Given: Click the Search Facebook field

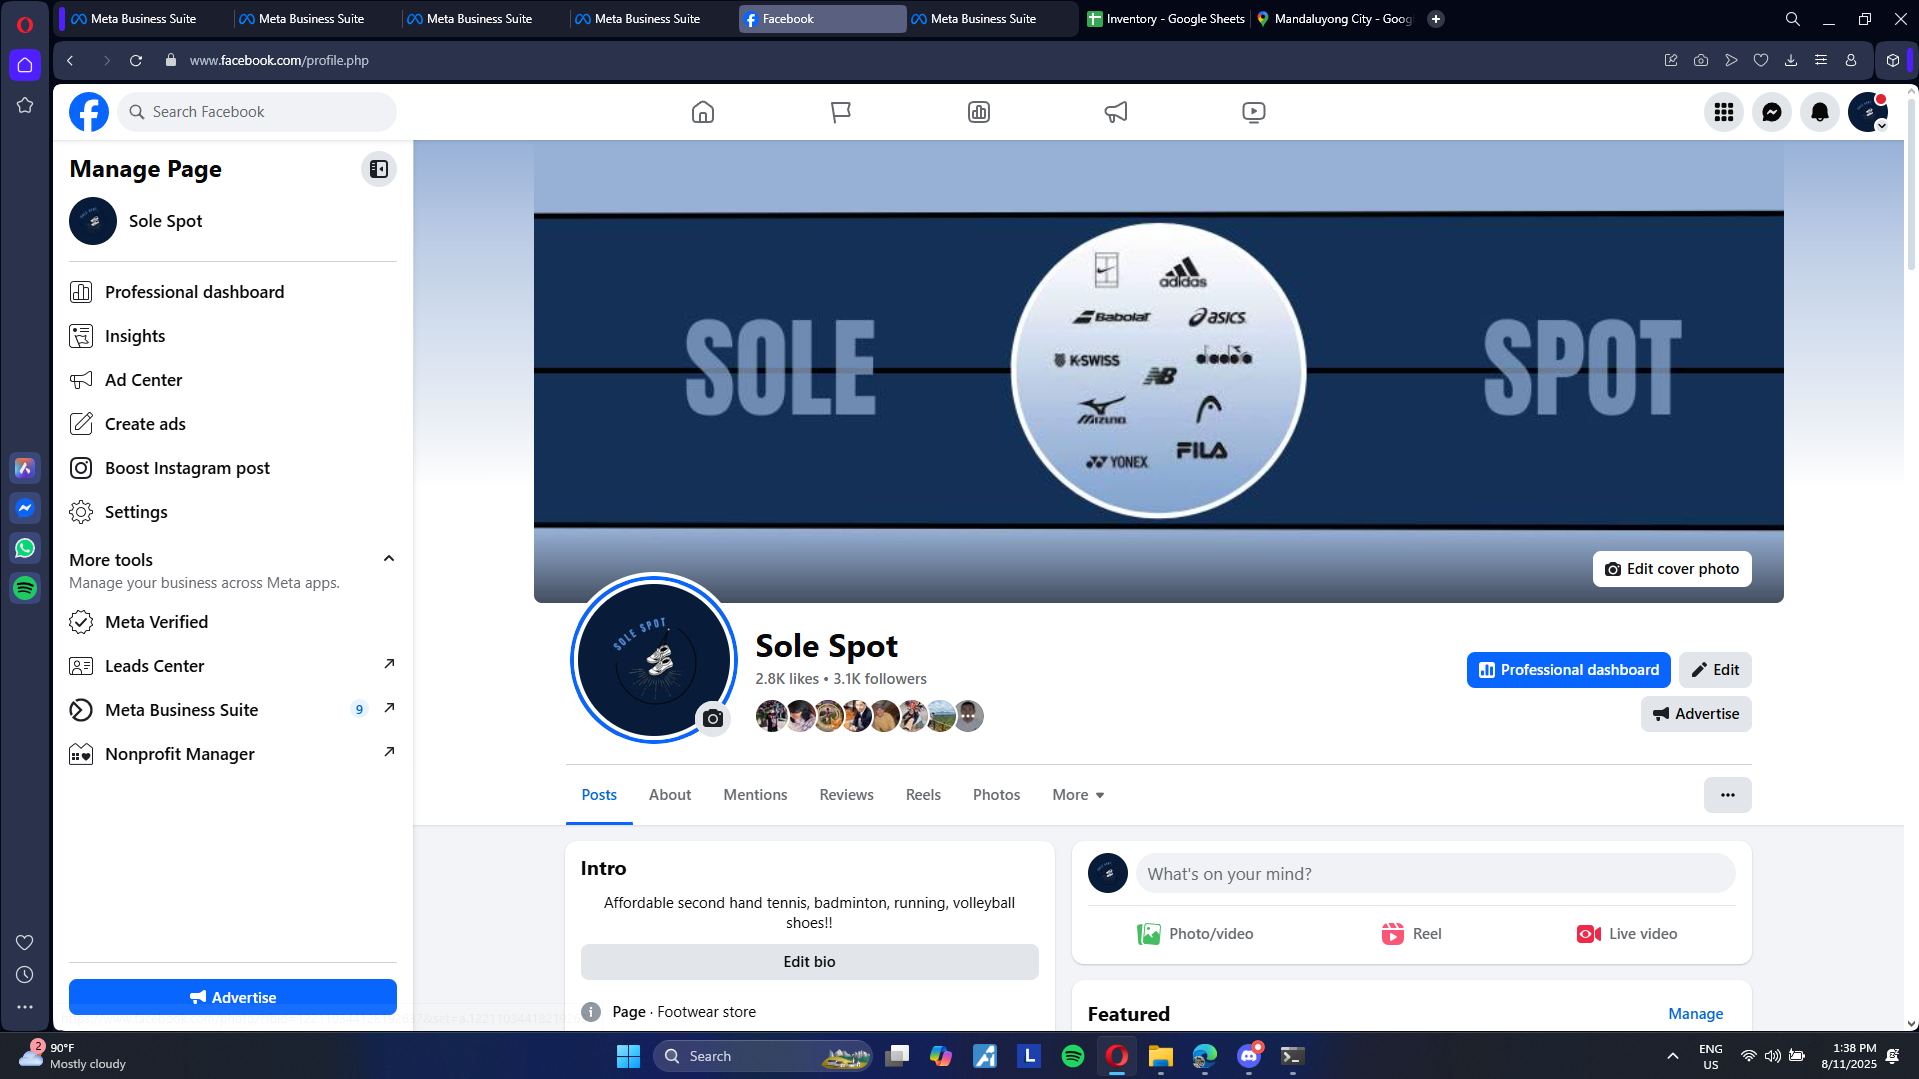Looking at the screenshot, I should click(257, 112).
